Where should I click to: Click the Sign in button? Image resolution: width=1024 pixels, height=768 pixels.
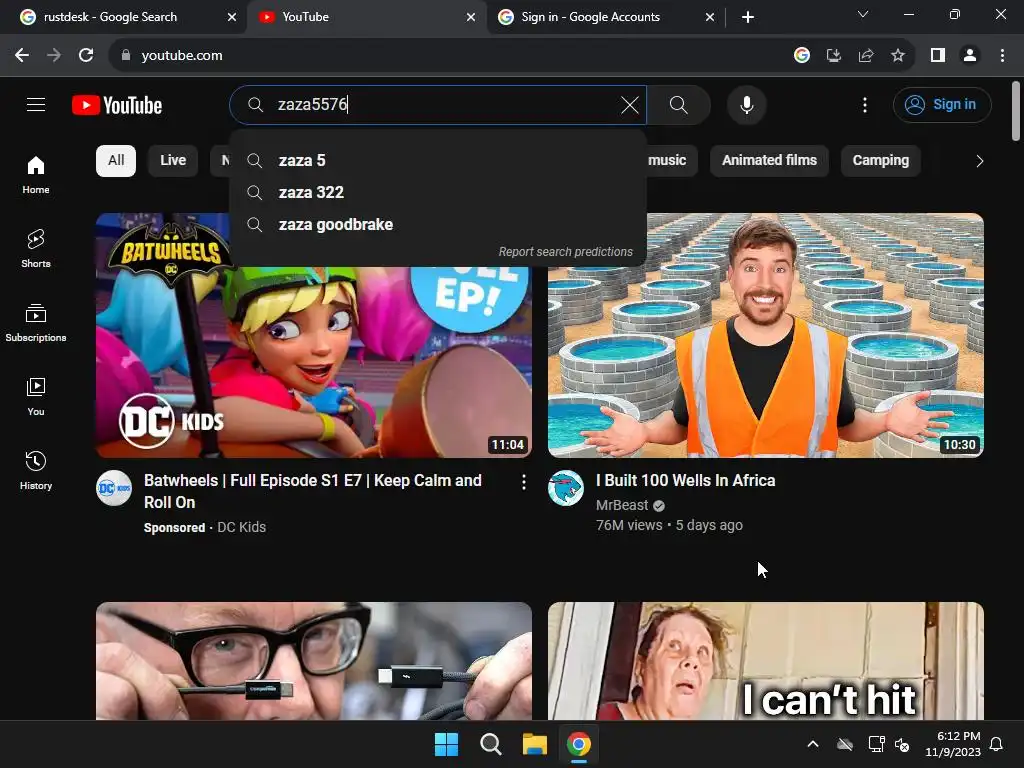pyautogui.click(x=942, y=104)
